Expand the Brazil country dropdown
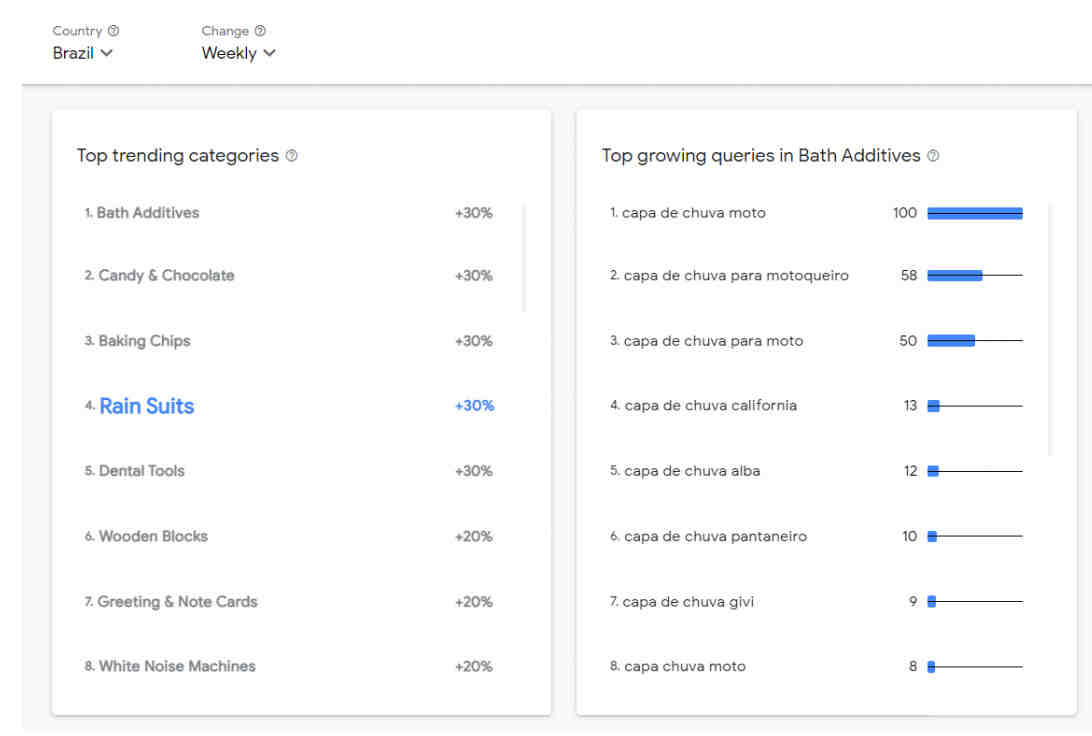Image resolution: width=1092 pixels, height=736 pixels. [x=82, y=53]
